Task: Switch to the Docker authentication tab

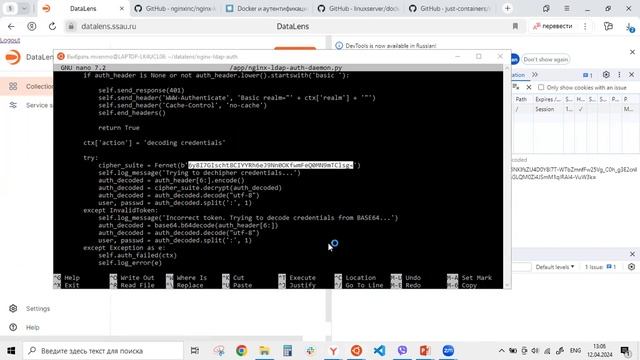Action: click(x=267, y=8)
